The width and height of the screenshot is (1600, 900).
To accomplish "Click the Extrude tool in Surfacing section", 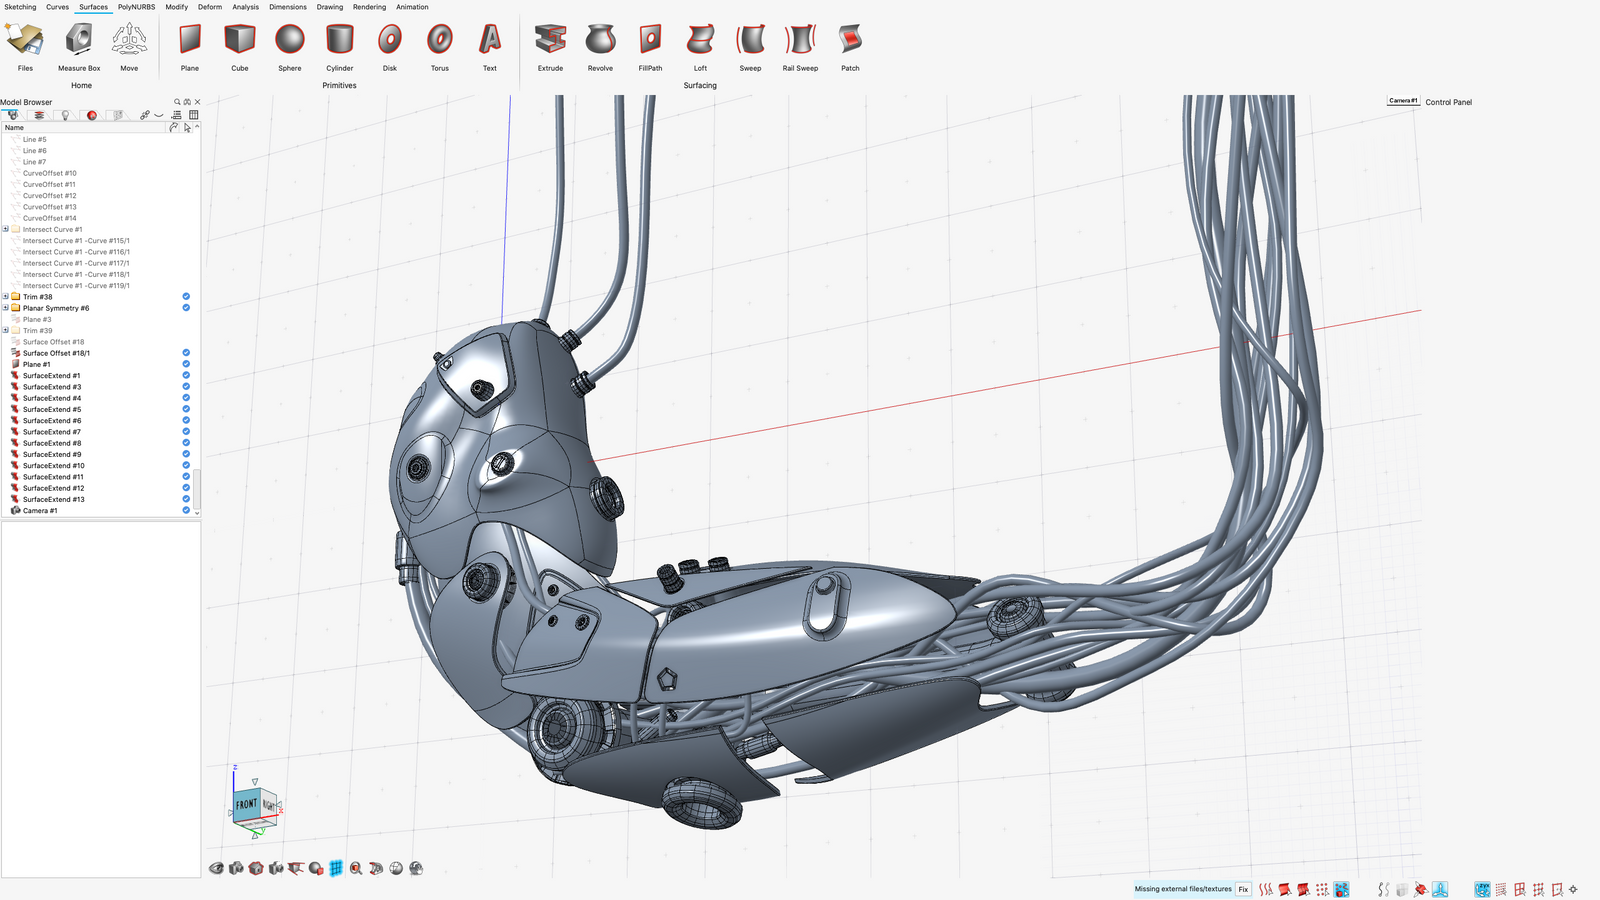I will [549, 42].
